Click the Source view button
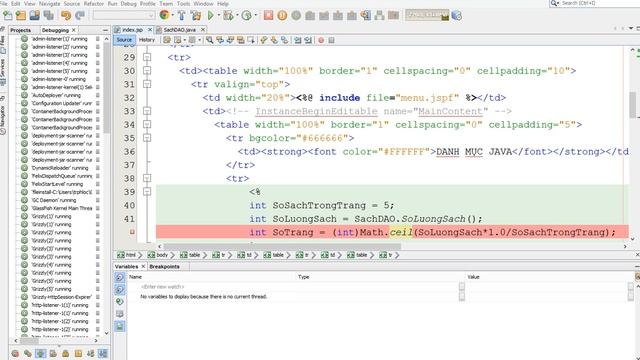This screenshot has height=360, width=640. pyautogui.click(x=124, y=40)
